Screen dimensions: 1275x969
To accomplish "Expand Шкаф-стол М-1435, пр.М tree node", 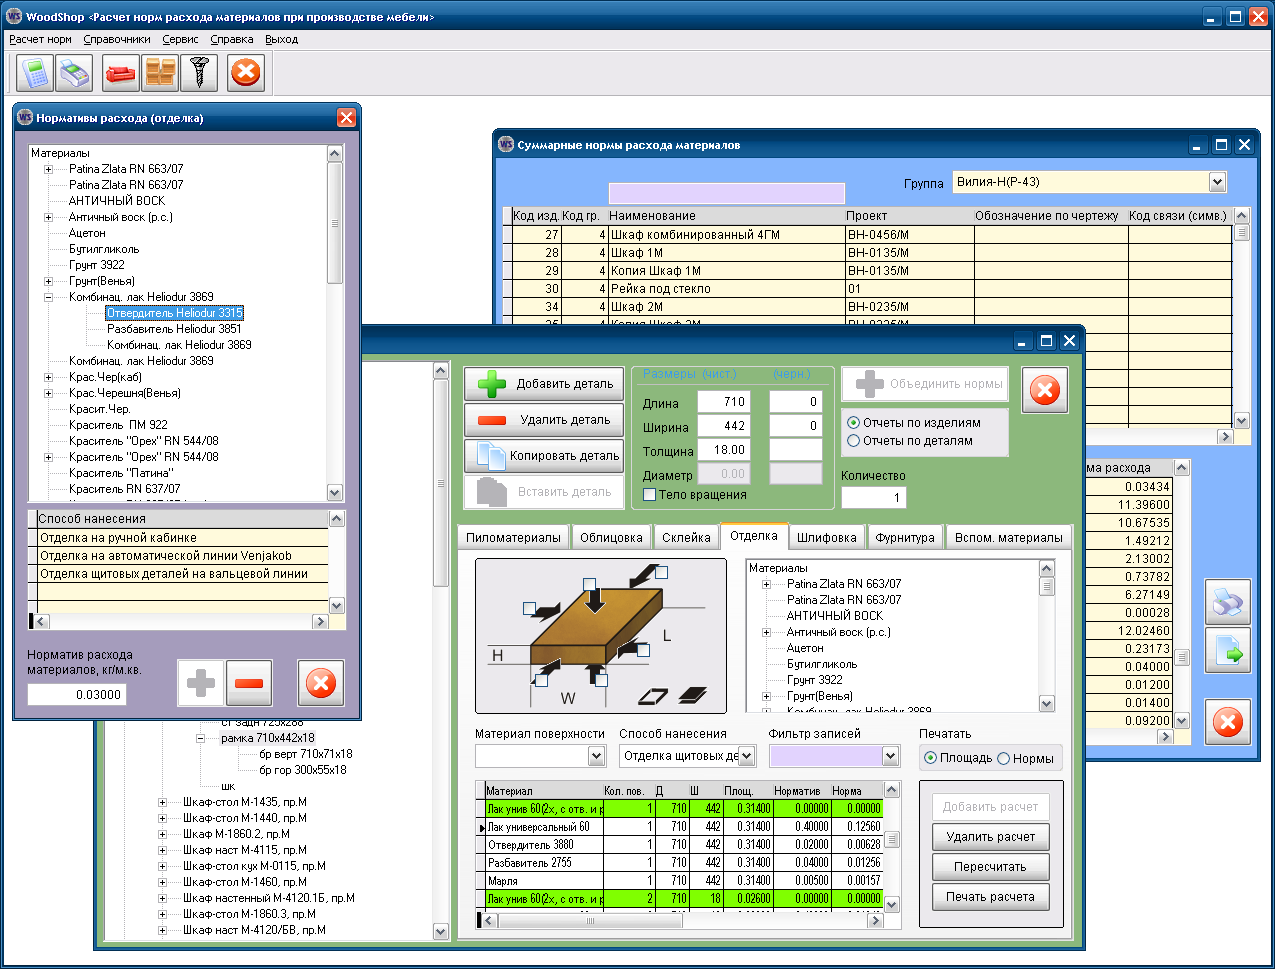I will (x=162, y=802).
